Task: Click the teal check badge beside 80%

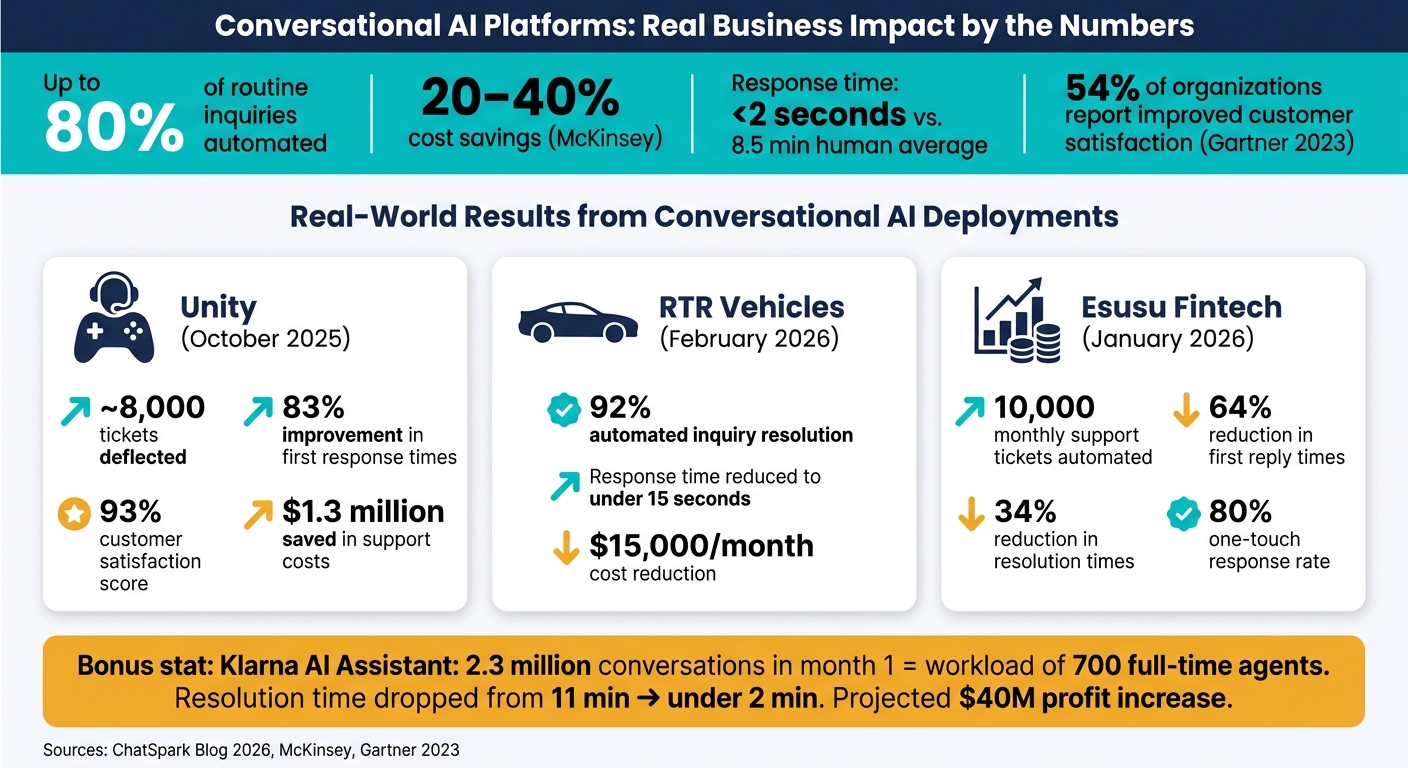Action: 1185,515
